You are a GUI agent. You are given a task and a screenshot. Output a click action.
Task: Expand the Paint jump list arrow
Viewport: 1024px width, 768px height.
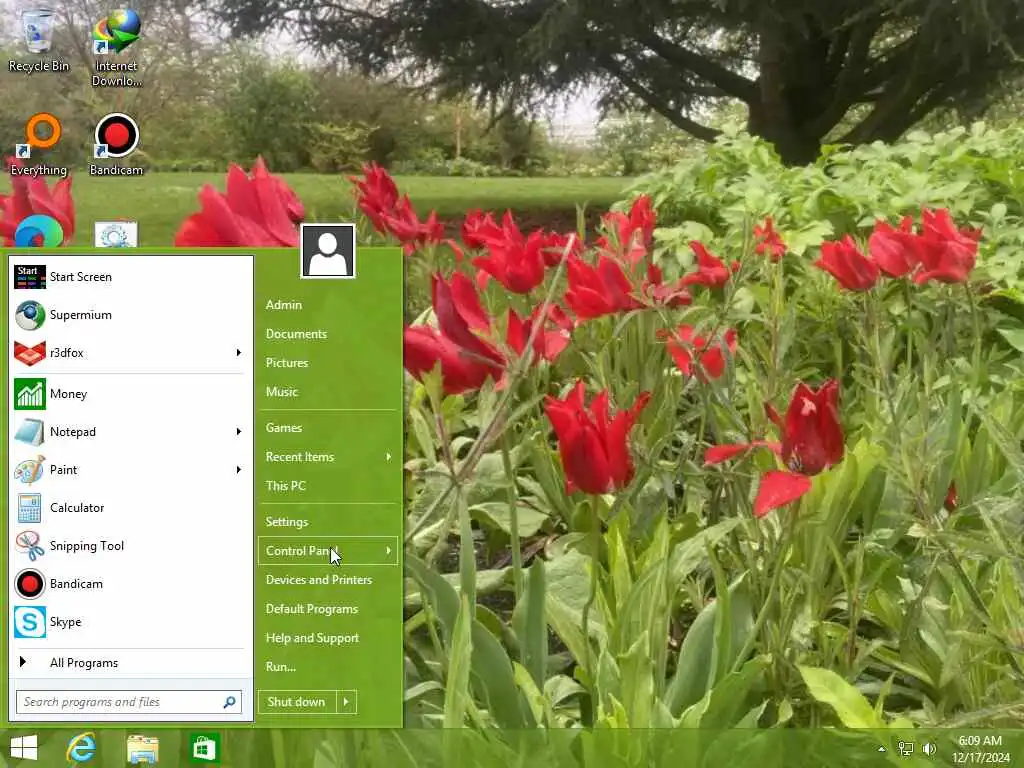click(238, 470)
